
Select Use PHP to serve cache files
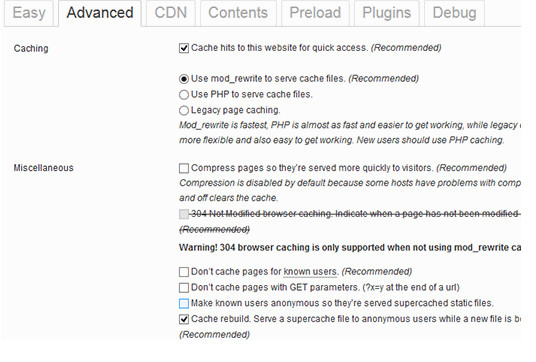point(184,95)
